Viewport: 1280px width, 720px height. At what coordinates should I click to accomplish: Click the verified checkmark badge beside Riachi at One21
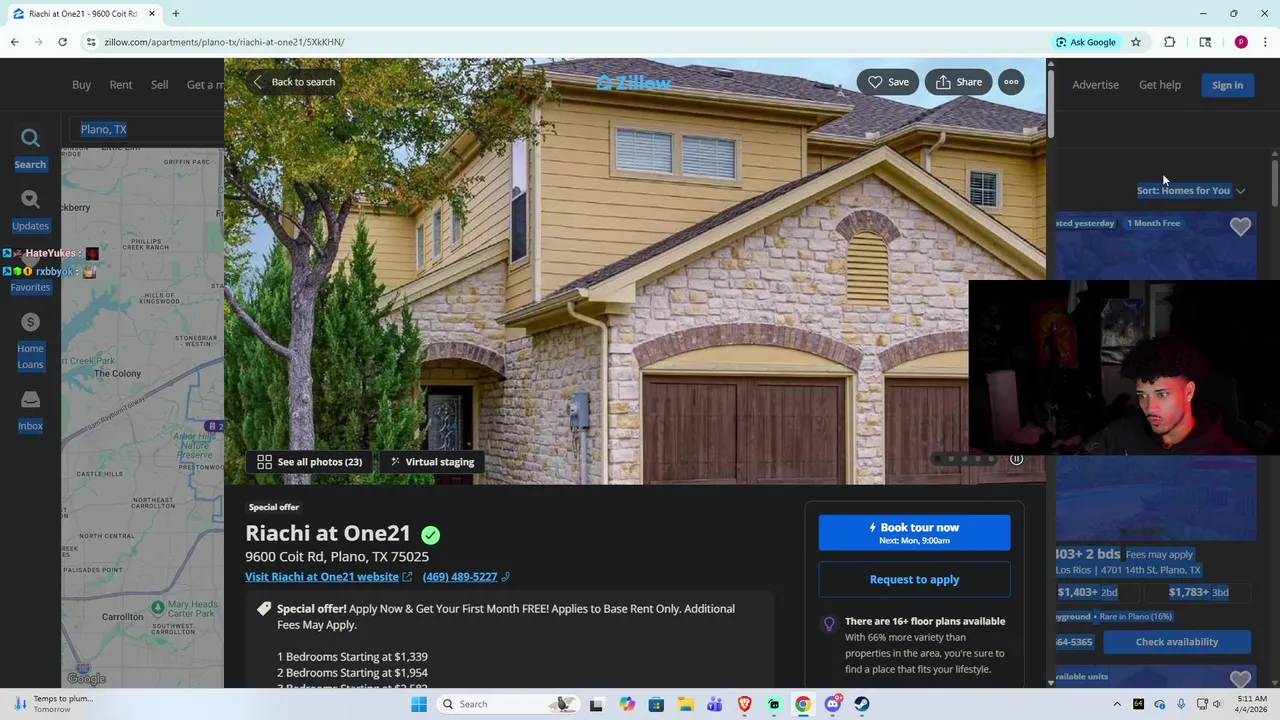[x=430, y=535]
